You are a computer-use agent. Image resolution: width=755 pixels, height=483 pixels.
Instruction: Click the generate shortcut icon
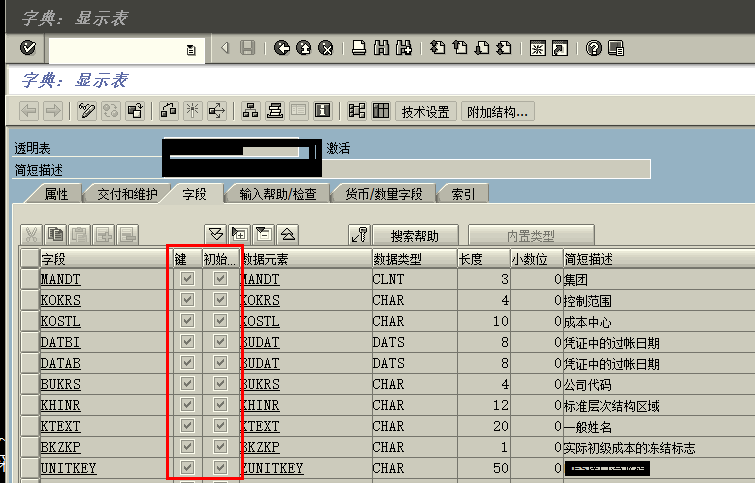coord(560,48)
